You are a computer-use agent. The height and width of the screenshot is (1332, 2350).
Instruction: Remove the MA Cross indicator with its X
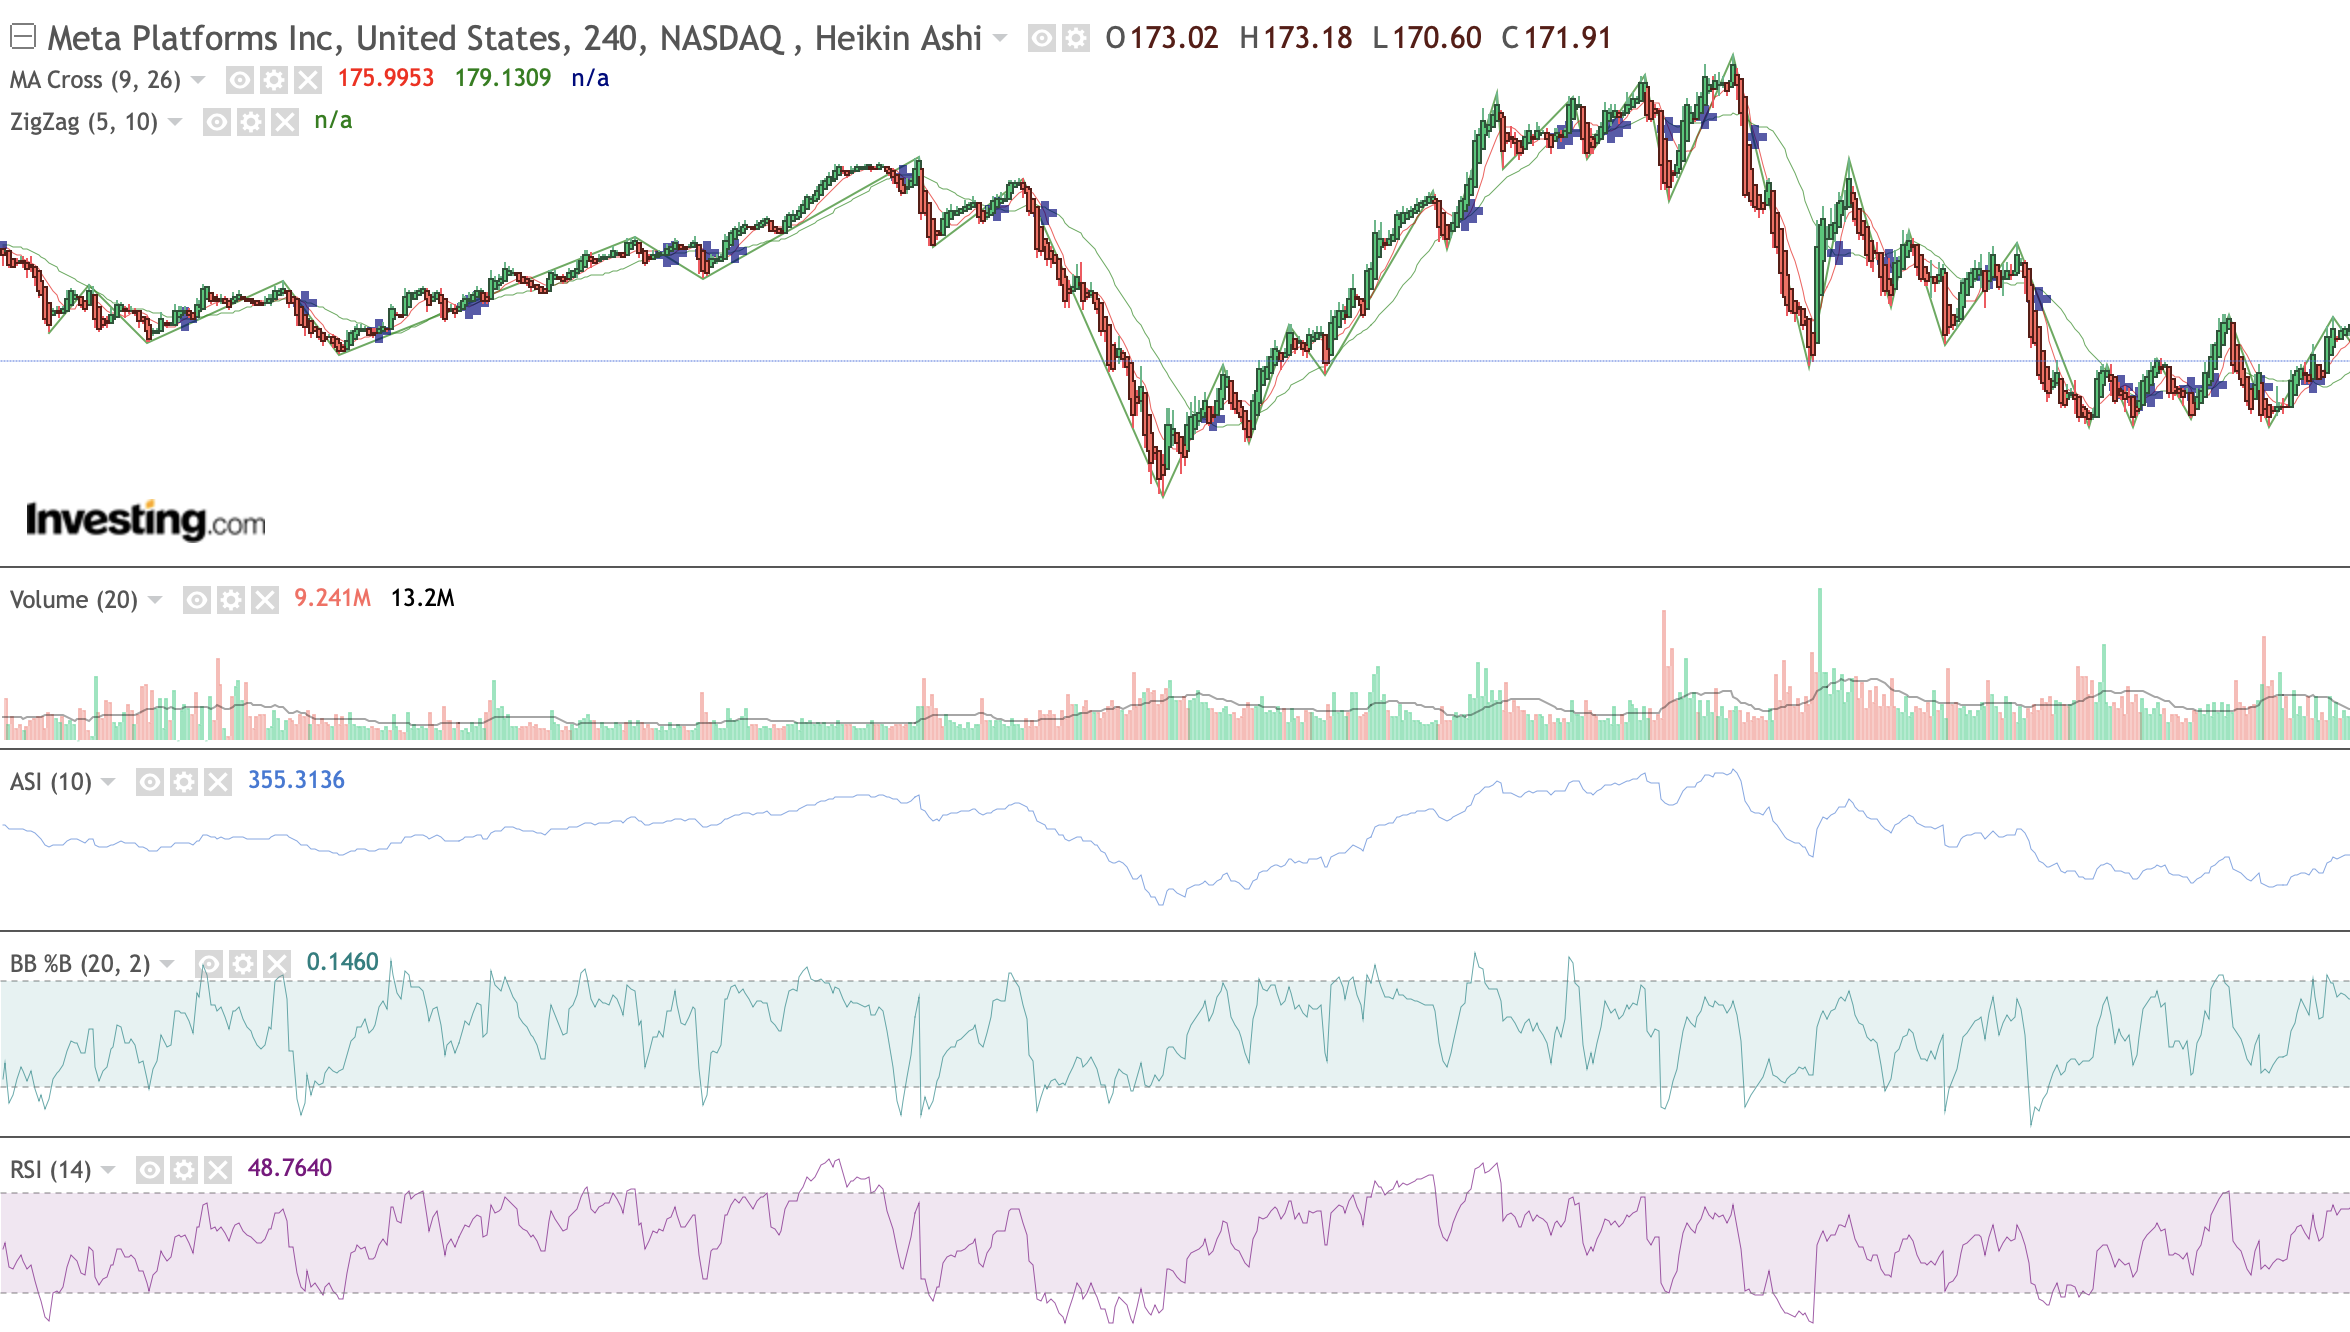coord(308,80)
